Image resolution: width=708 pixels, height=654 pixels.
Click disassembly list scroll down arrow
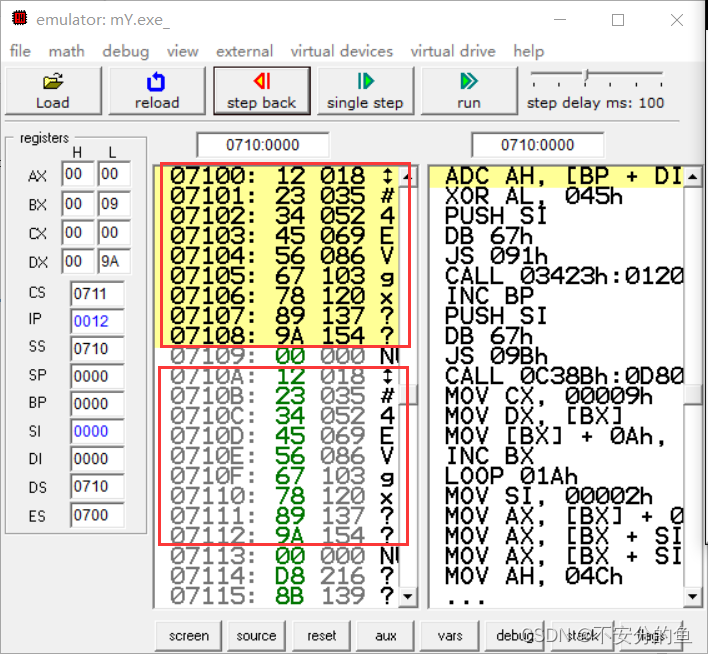[692, 597]
